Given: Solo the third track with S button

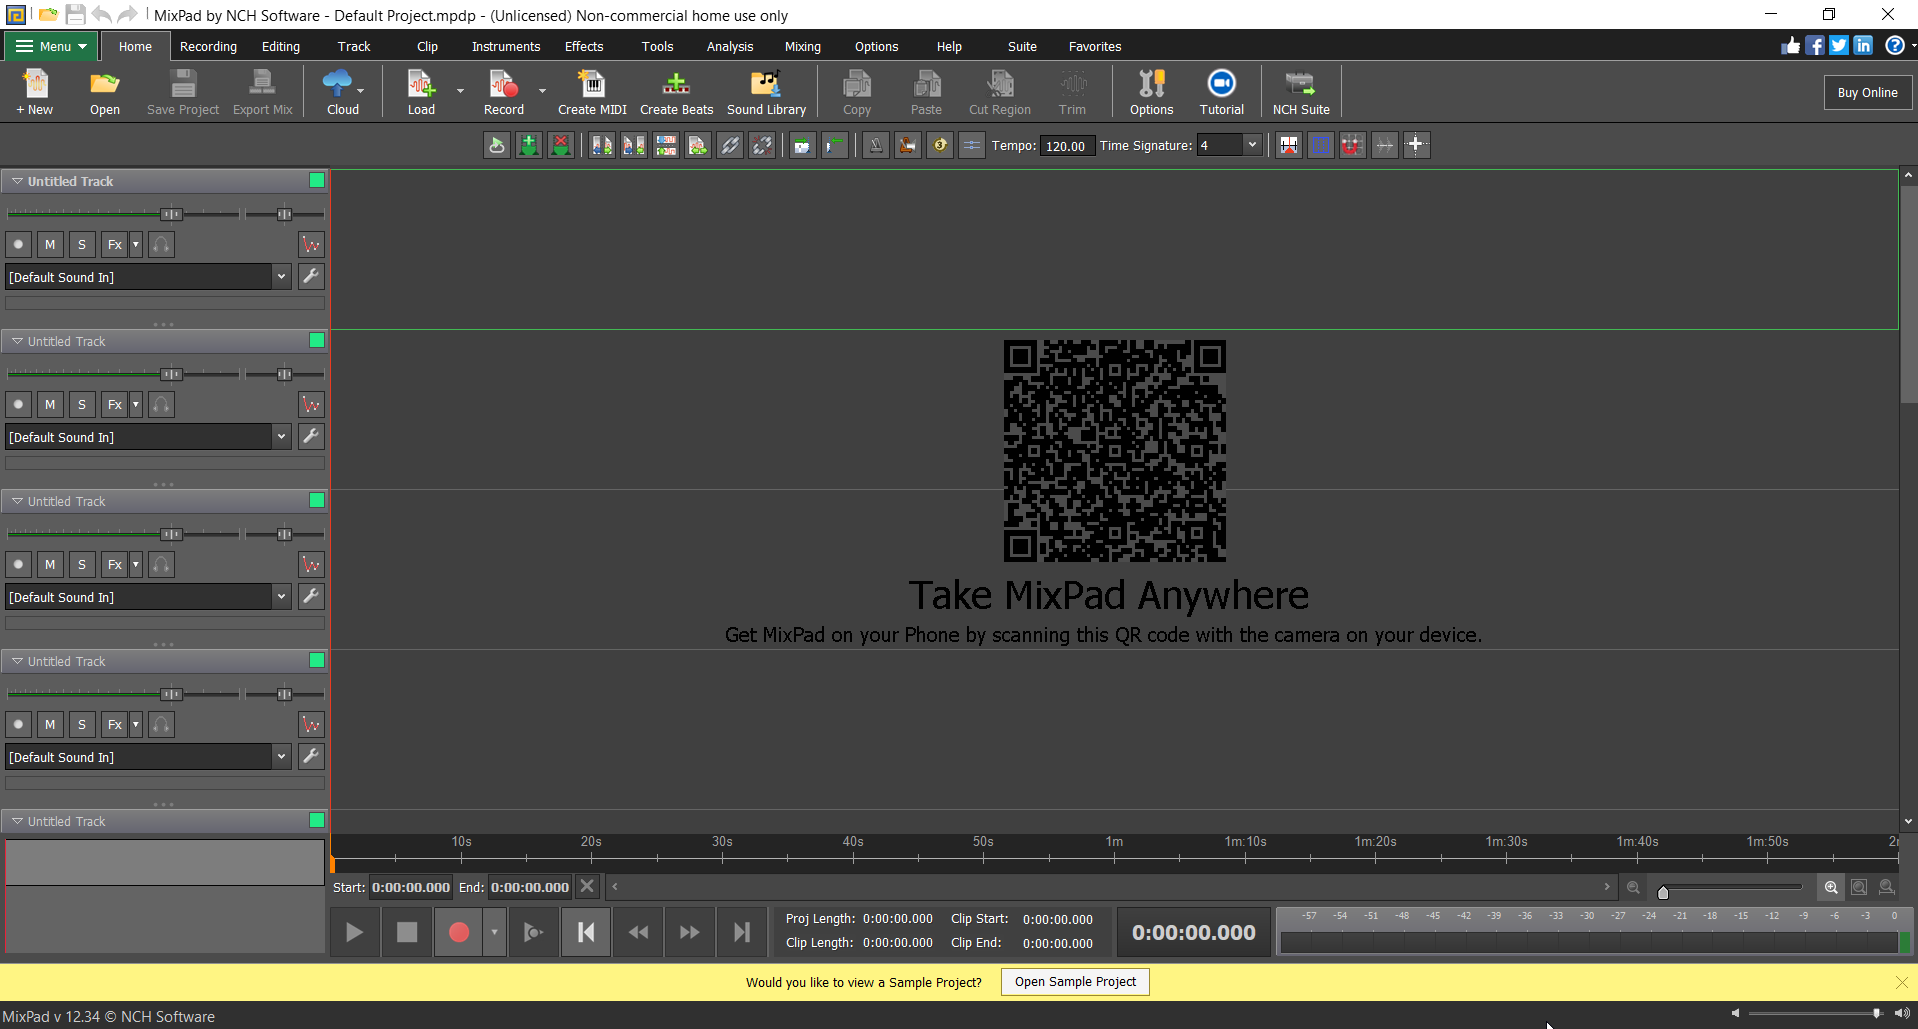Looking at the screenshot, I should 82,565.
